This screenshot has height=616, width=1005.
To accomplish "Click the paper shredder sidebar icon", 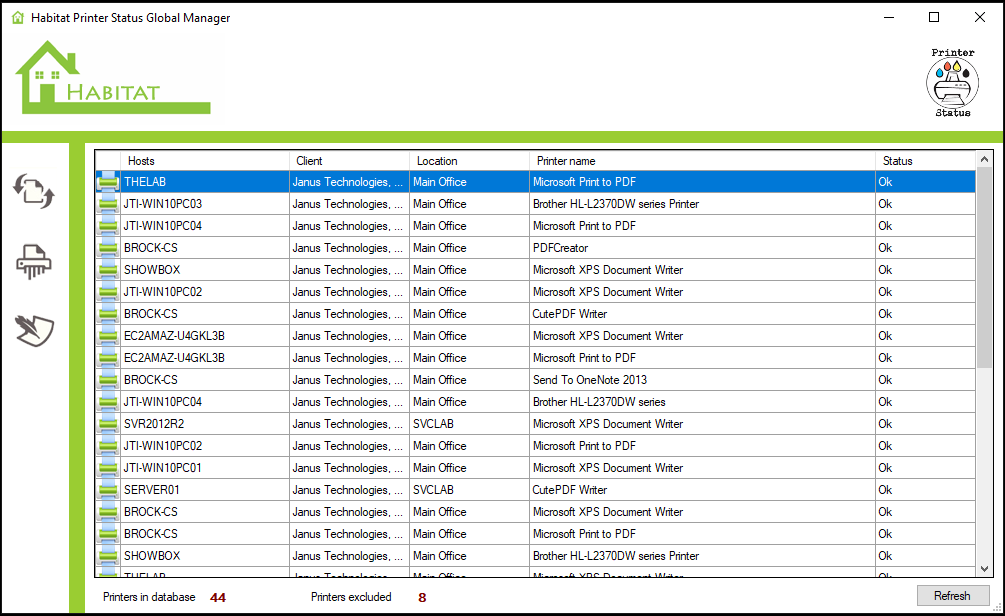I will 34,262.
